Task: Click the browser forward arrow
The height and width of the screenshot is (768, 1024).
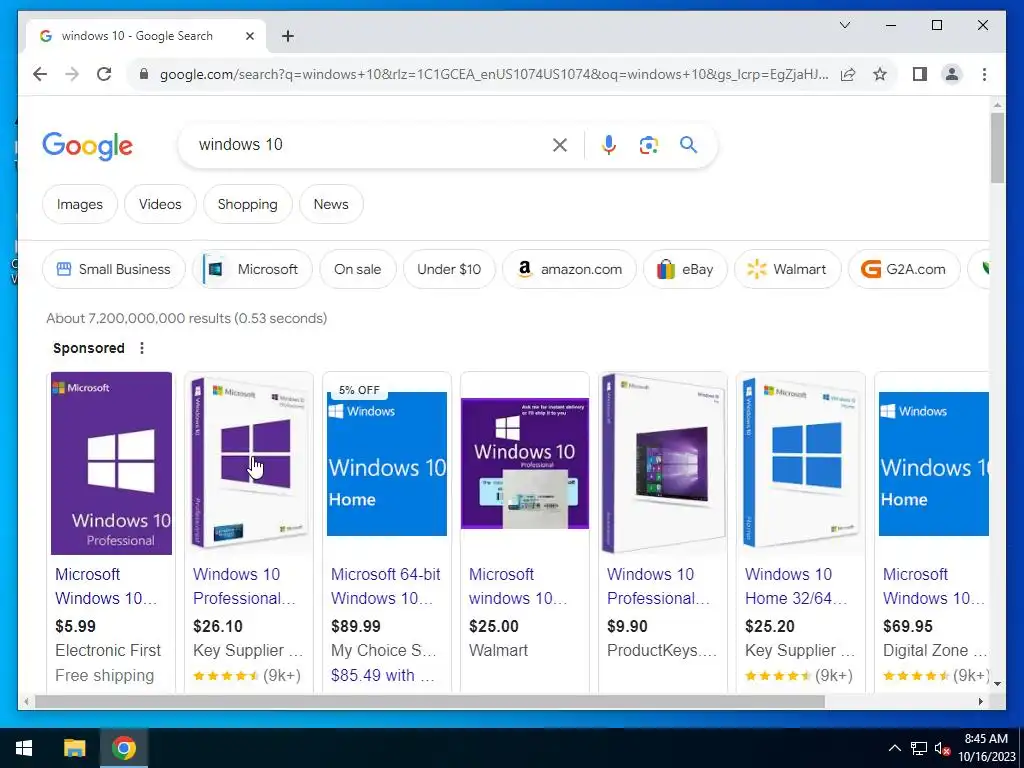Action: click(72, 74)
